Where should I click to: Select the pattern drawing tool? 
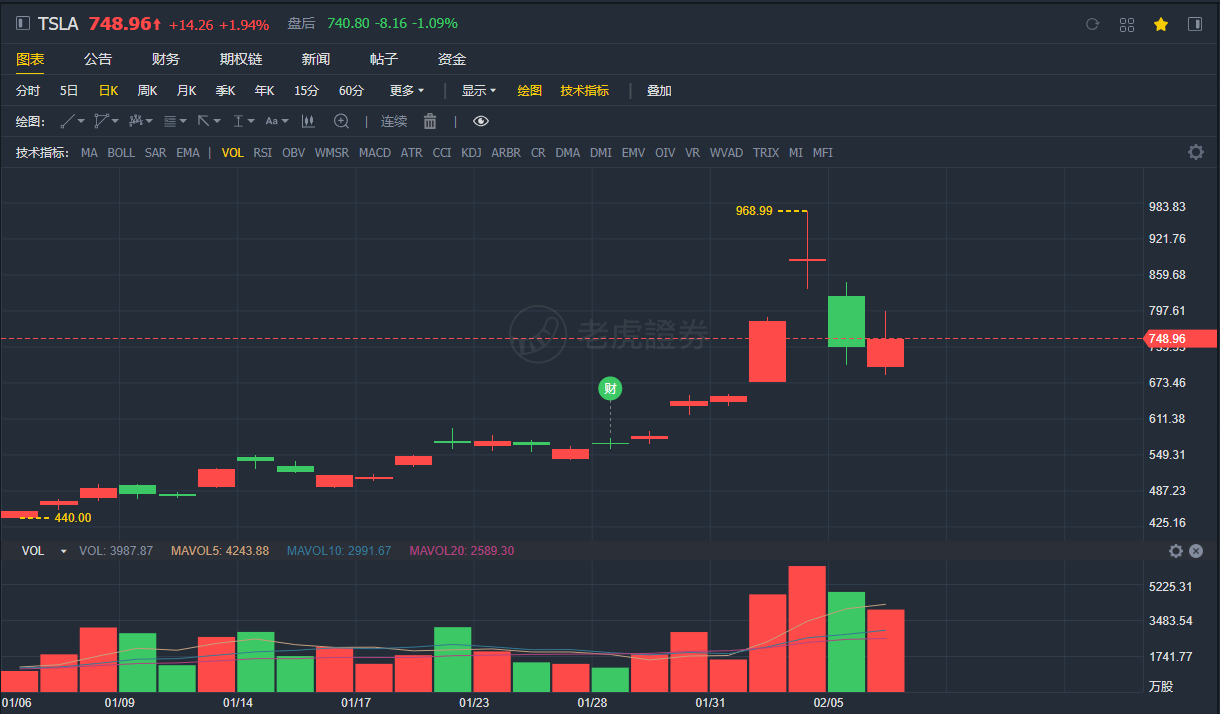136,121
